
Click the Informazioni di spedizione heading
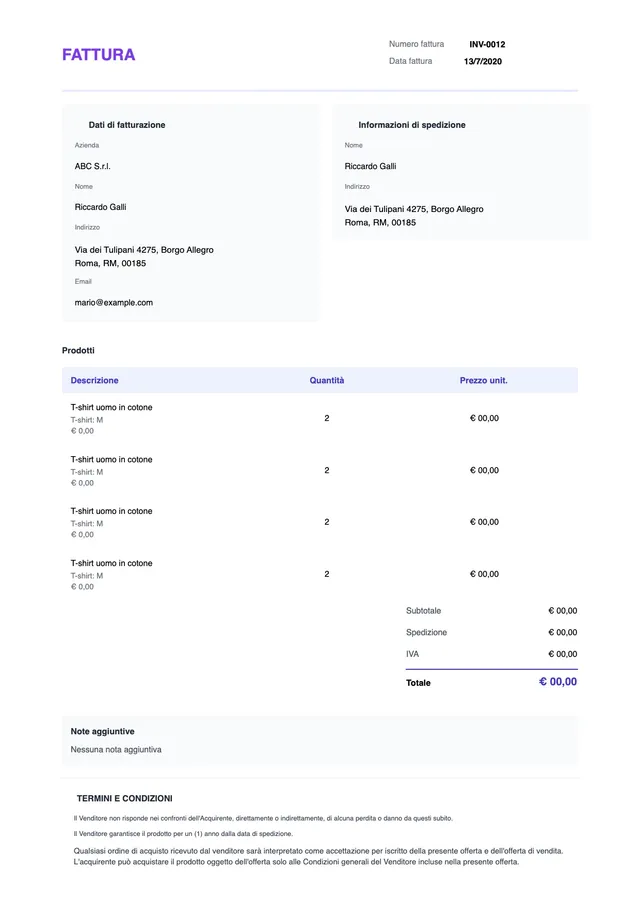click(412, 125)
